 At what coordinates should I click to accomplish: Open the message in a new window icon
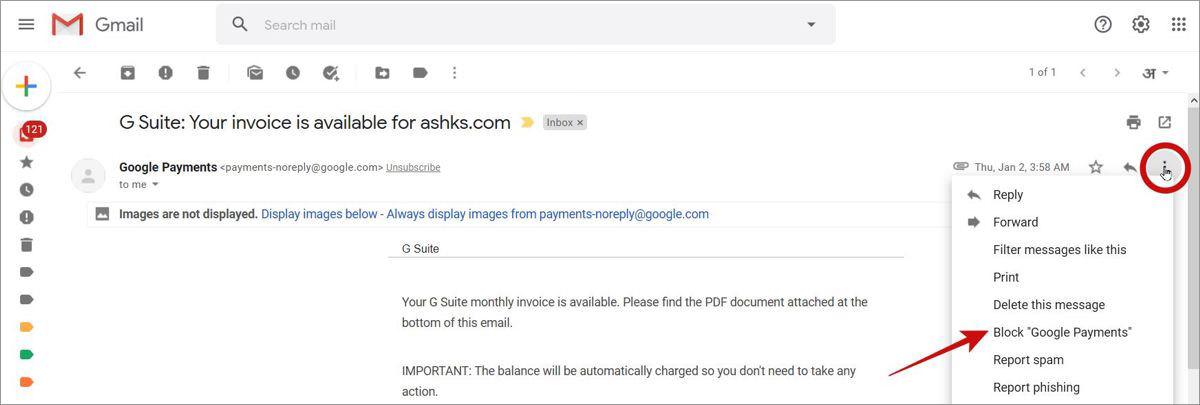click(x=1165, y=122)
